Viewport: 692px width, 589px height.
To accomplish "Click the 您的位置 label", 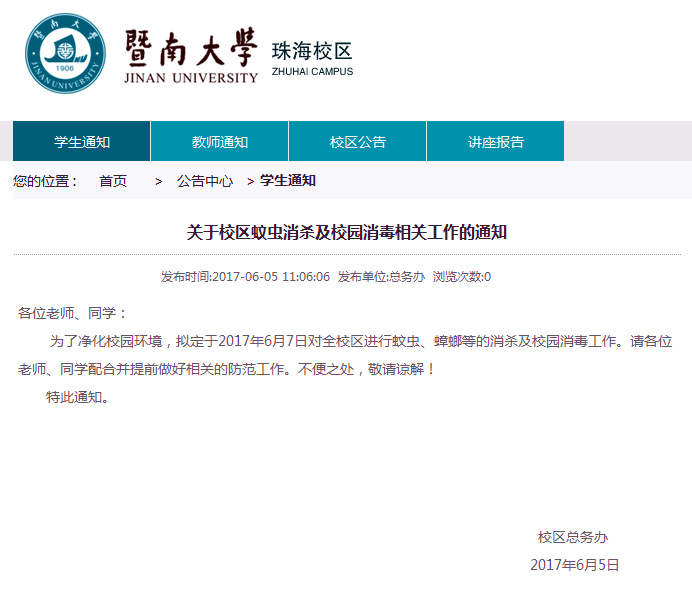I will point(45,181).
